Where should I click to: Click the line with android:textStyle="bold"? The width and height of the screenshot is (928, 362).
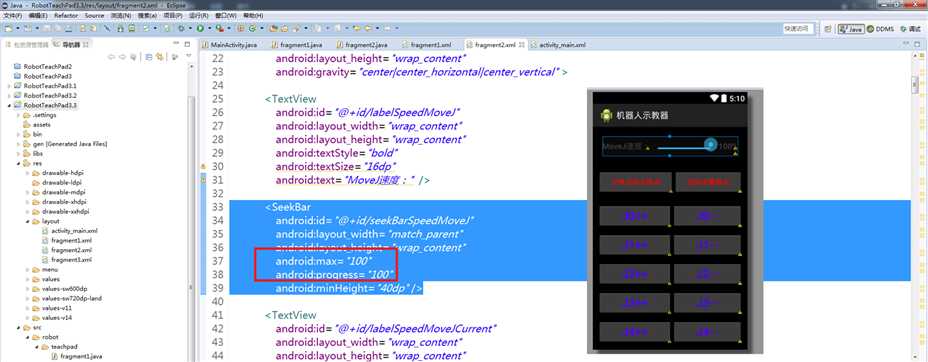tap(337, 153)
